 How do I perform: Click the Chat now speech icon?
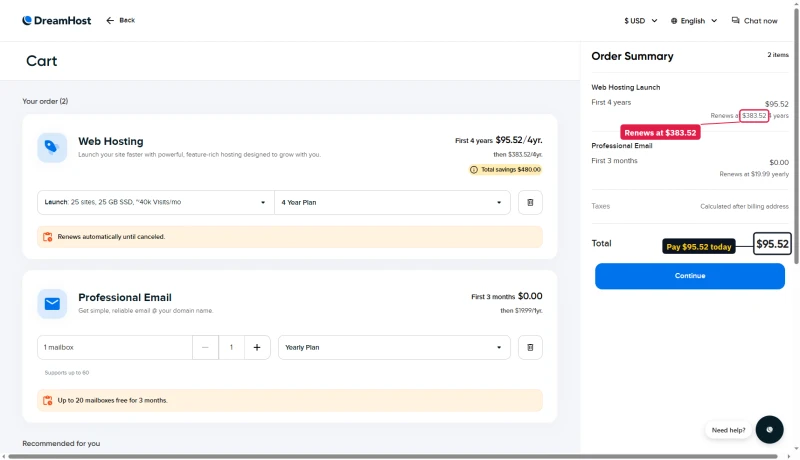[x=735, y=20]
